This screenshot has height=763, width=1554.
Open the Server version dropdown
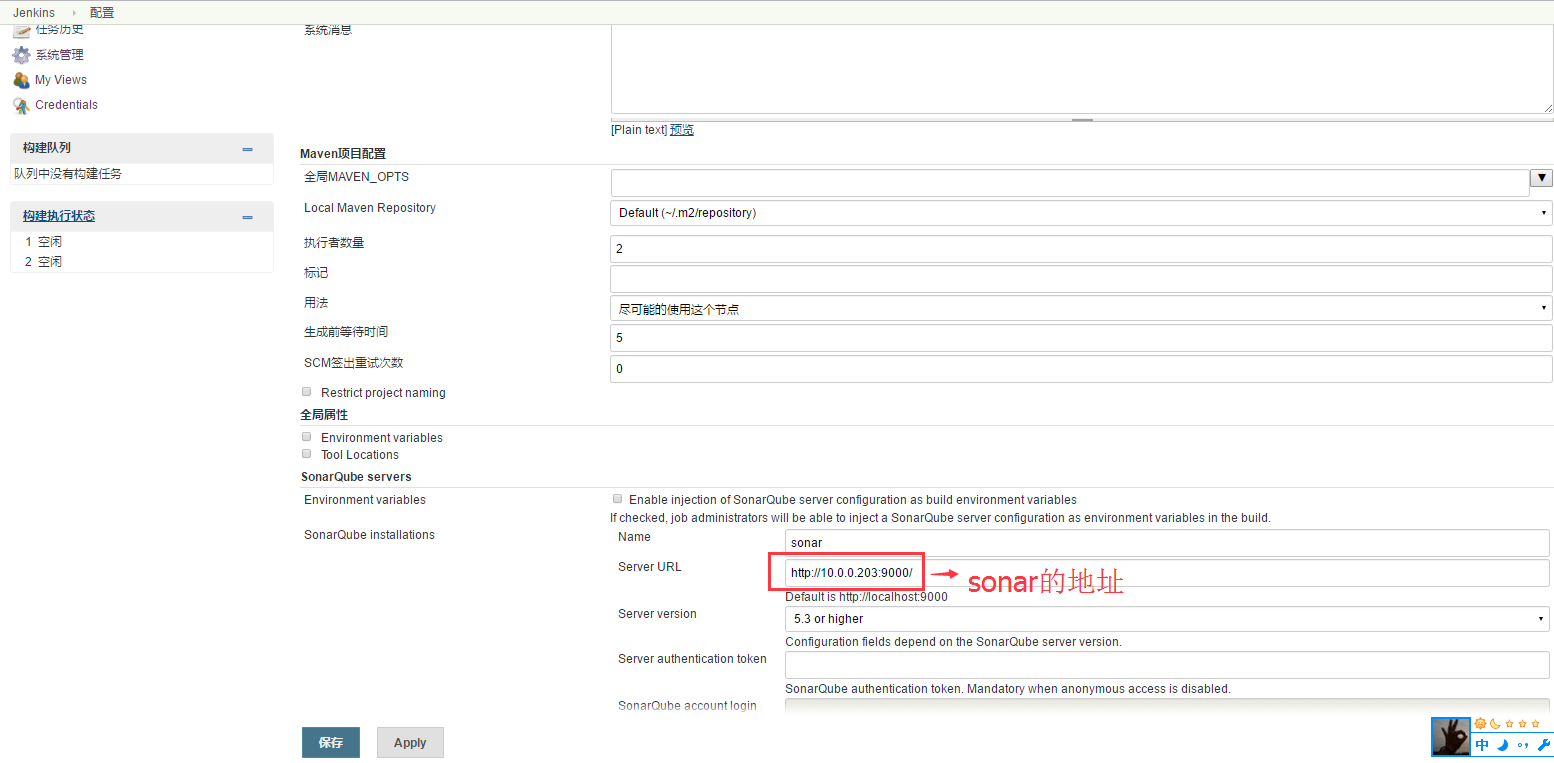pos(1167,619)
